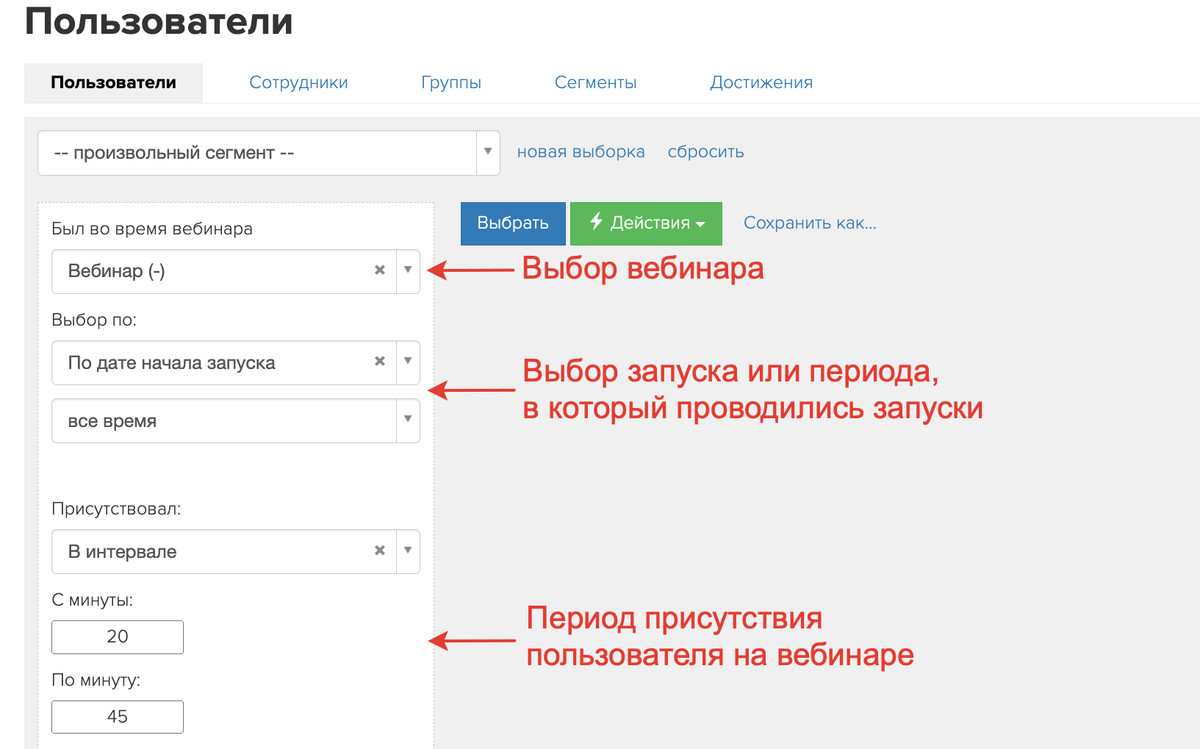
Task: Open the Достижения tab
Action: [x=761, y=83]
